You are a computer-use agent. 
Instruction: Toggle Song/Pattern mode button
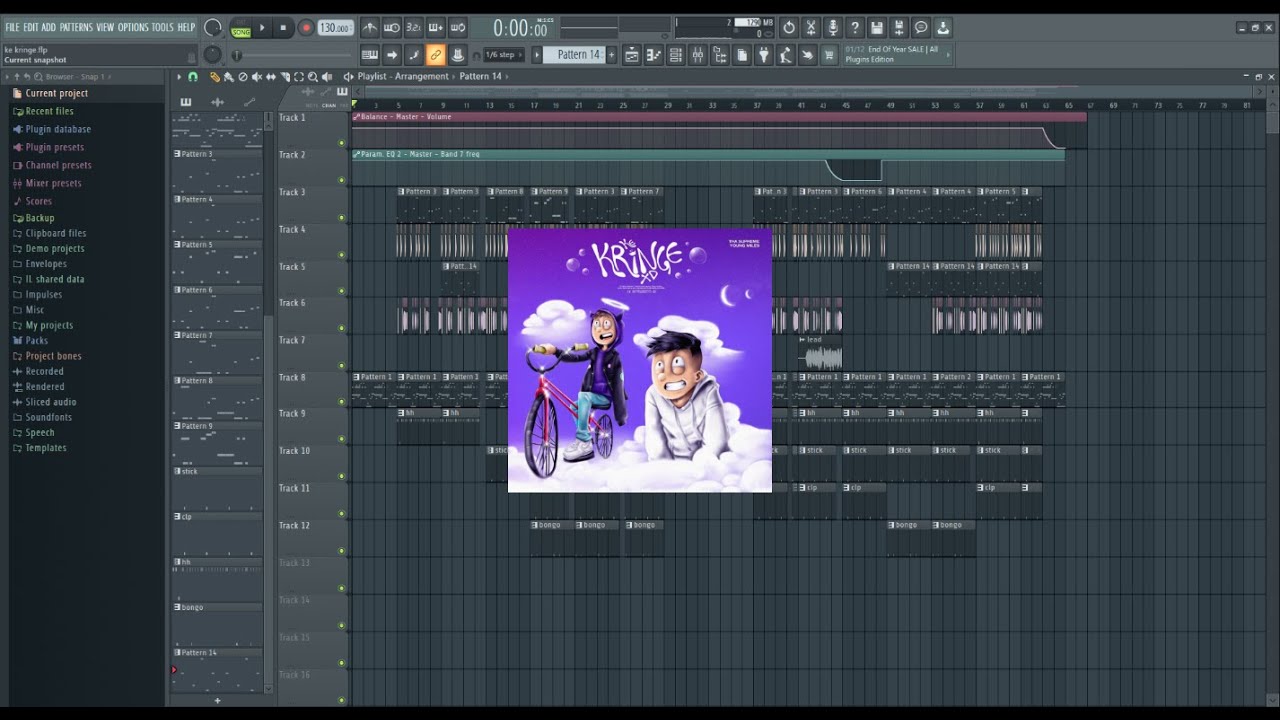click(241, 28)
